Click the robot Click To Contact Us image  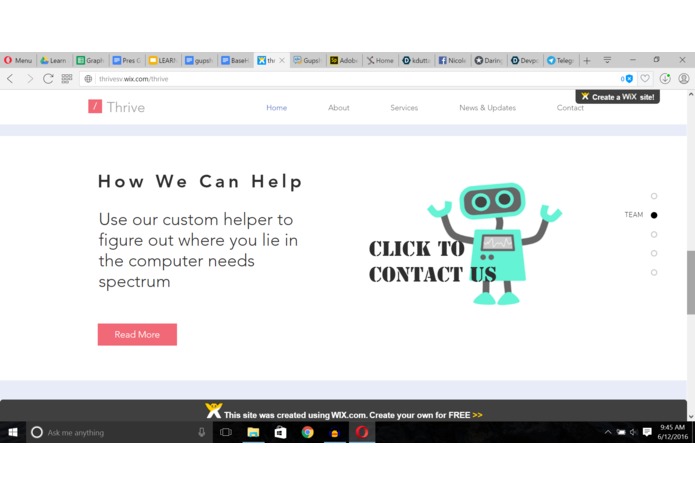465,245
